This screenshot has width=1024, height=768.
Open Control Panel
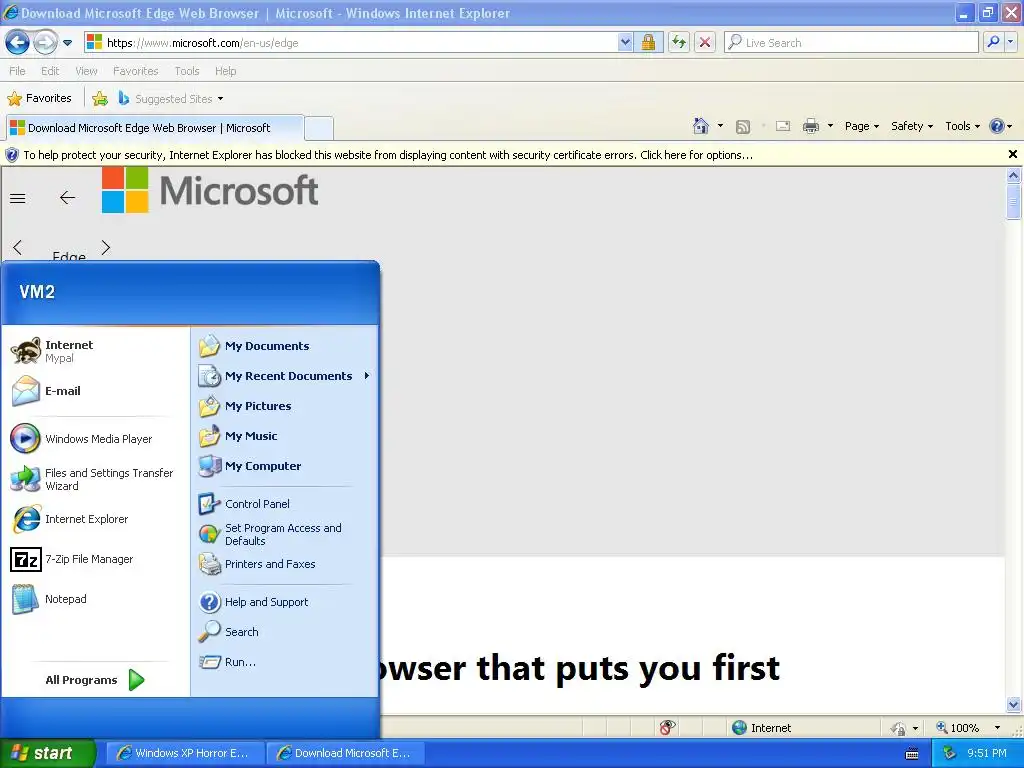(x=285, y=504)
